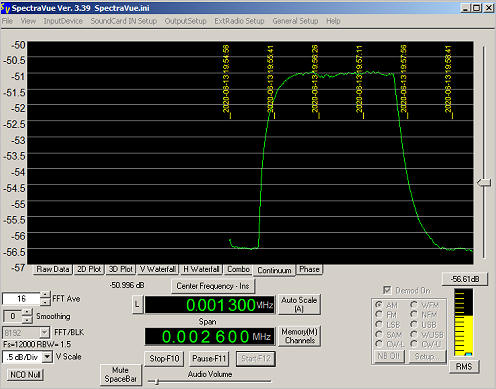Click Pause-F11 button
Viewport: 496px width, 389px height.
[x=209, y=359]
